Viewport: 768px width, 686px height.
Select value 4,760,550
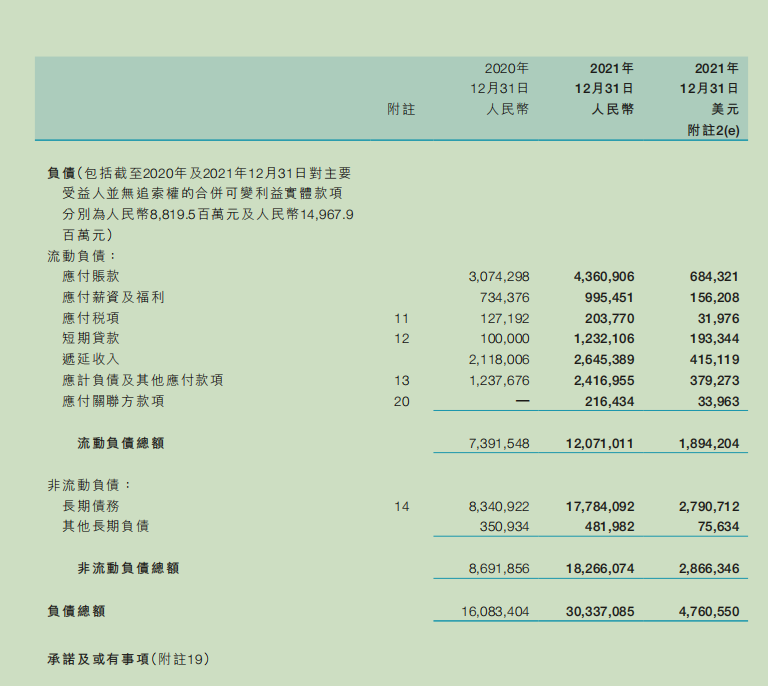[x=709, y=612]
